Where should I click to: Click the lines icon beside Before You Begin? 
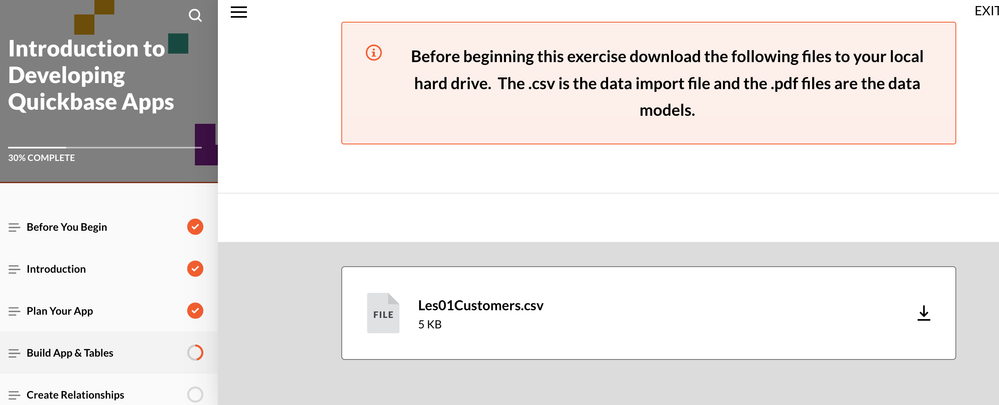coord(14,227)
